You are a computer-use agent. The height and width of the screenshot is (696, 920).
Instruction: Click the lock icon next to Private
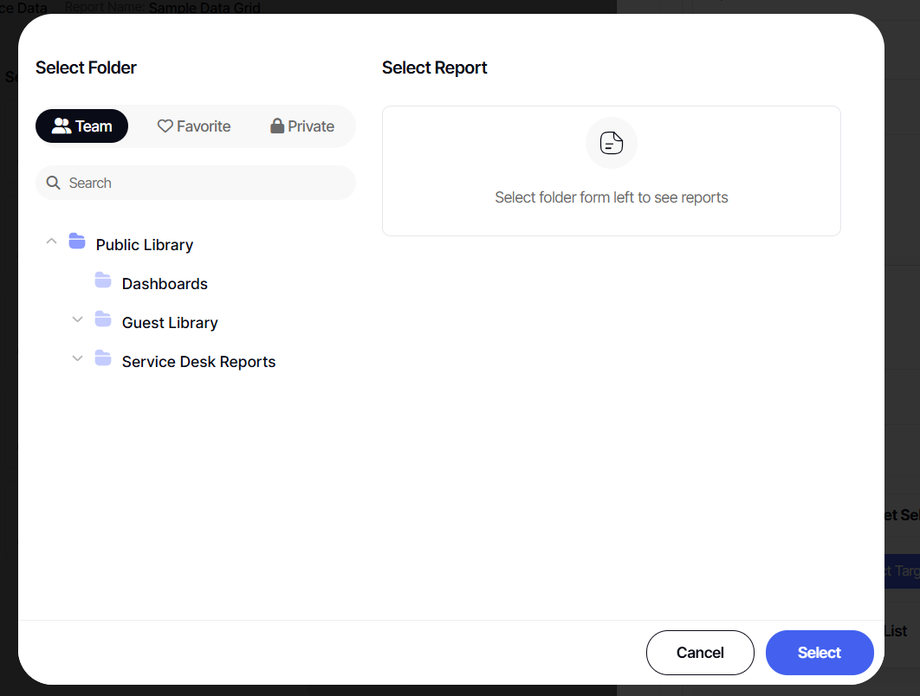coord(277,125)
